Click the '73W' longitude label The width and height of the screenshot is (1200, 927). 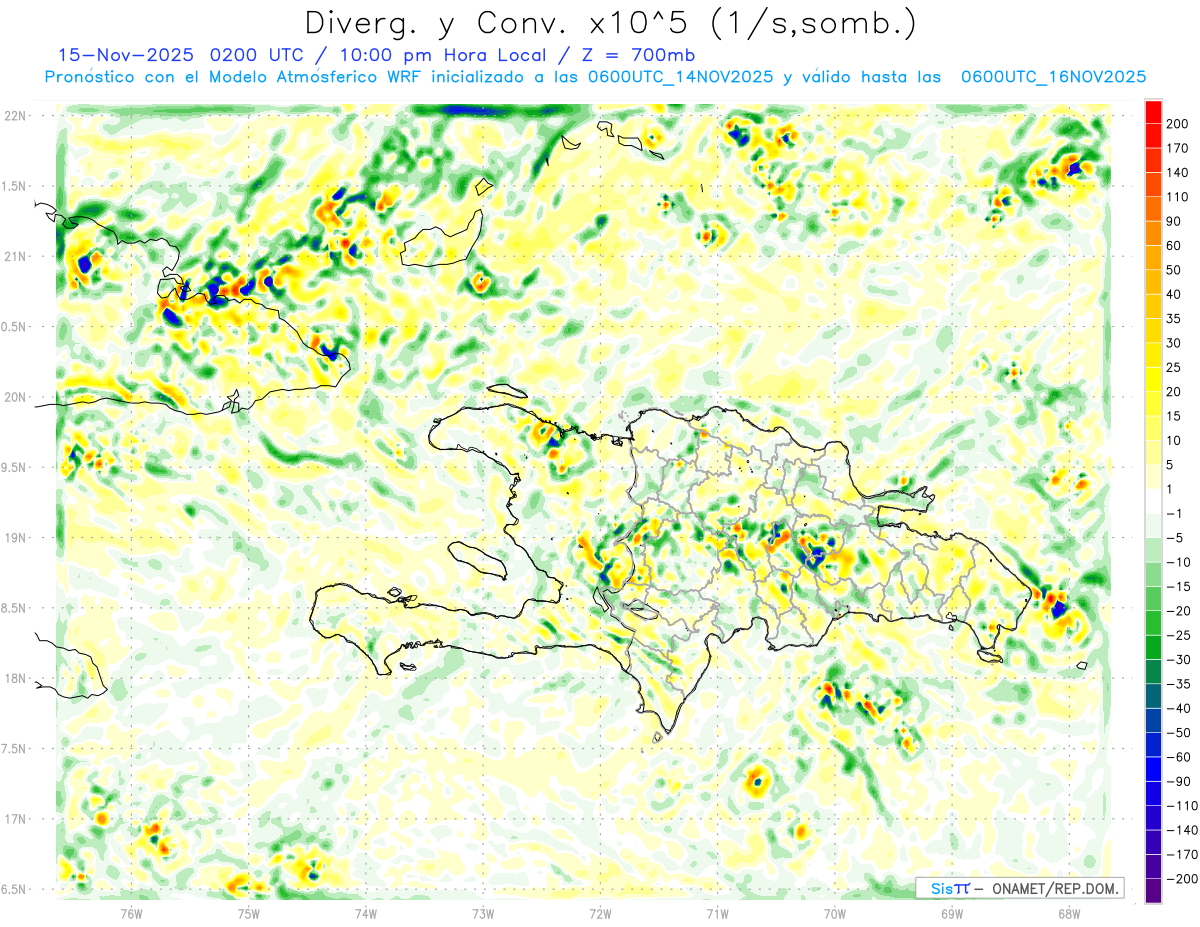click(x=483, y=913)
